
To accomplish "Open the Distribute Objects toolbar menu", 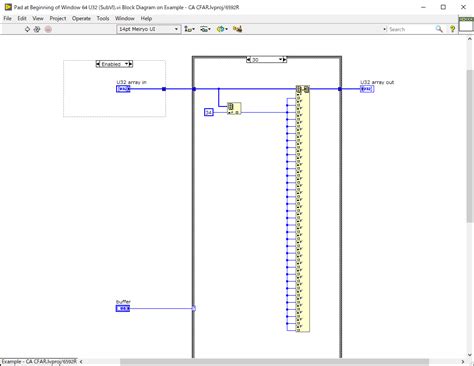I will click(x=205, y=29).
